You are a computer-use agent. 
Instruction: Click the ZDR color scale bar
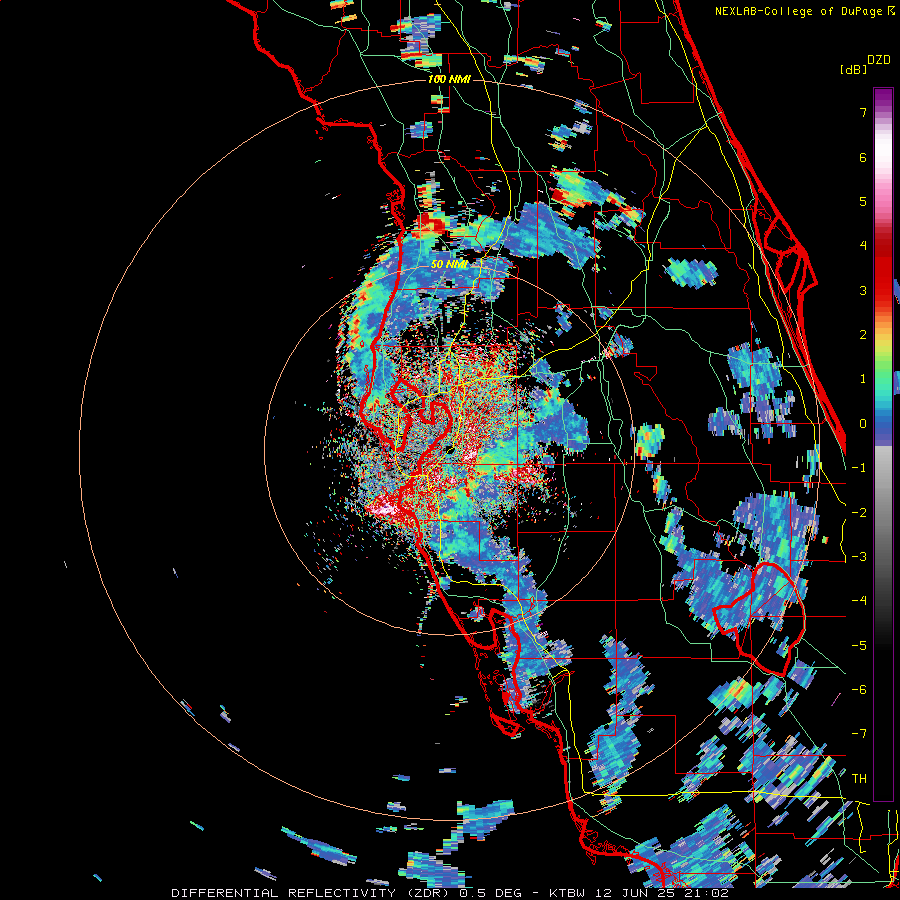coord(883,444)
